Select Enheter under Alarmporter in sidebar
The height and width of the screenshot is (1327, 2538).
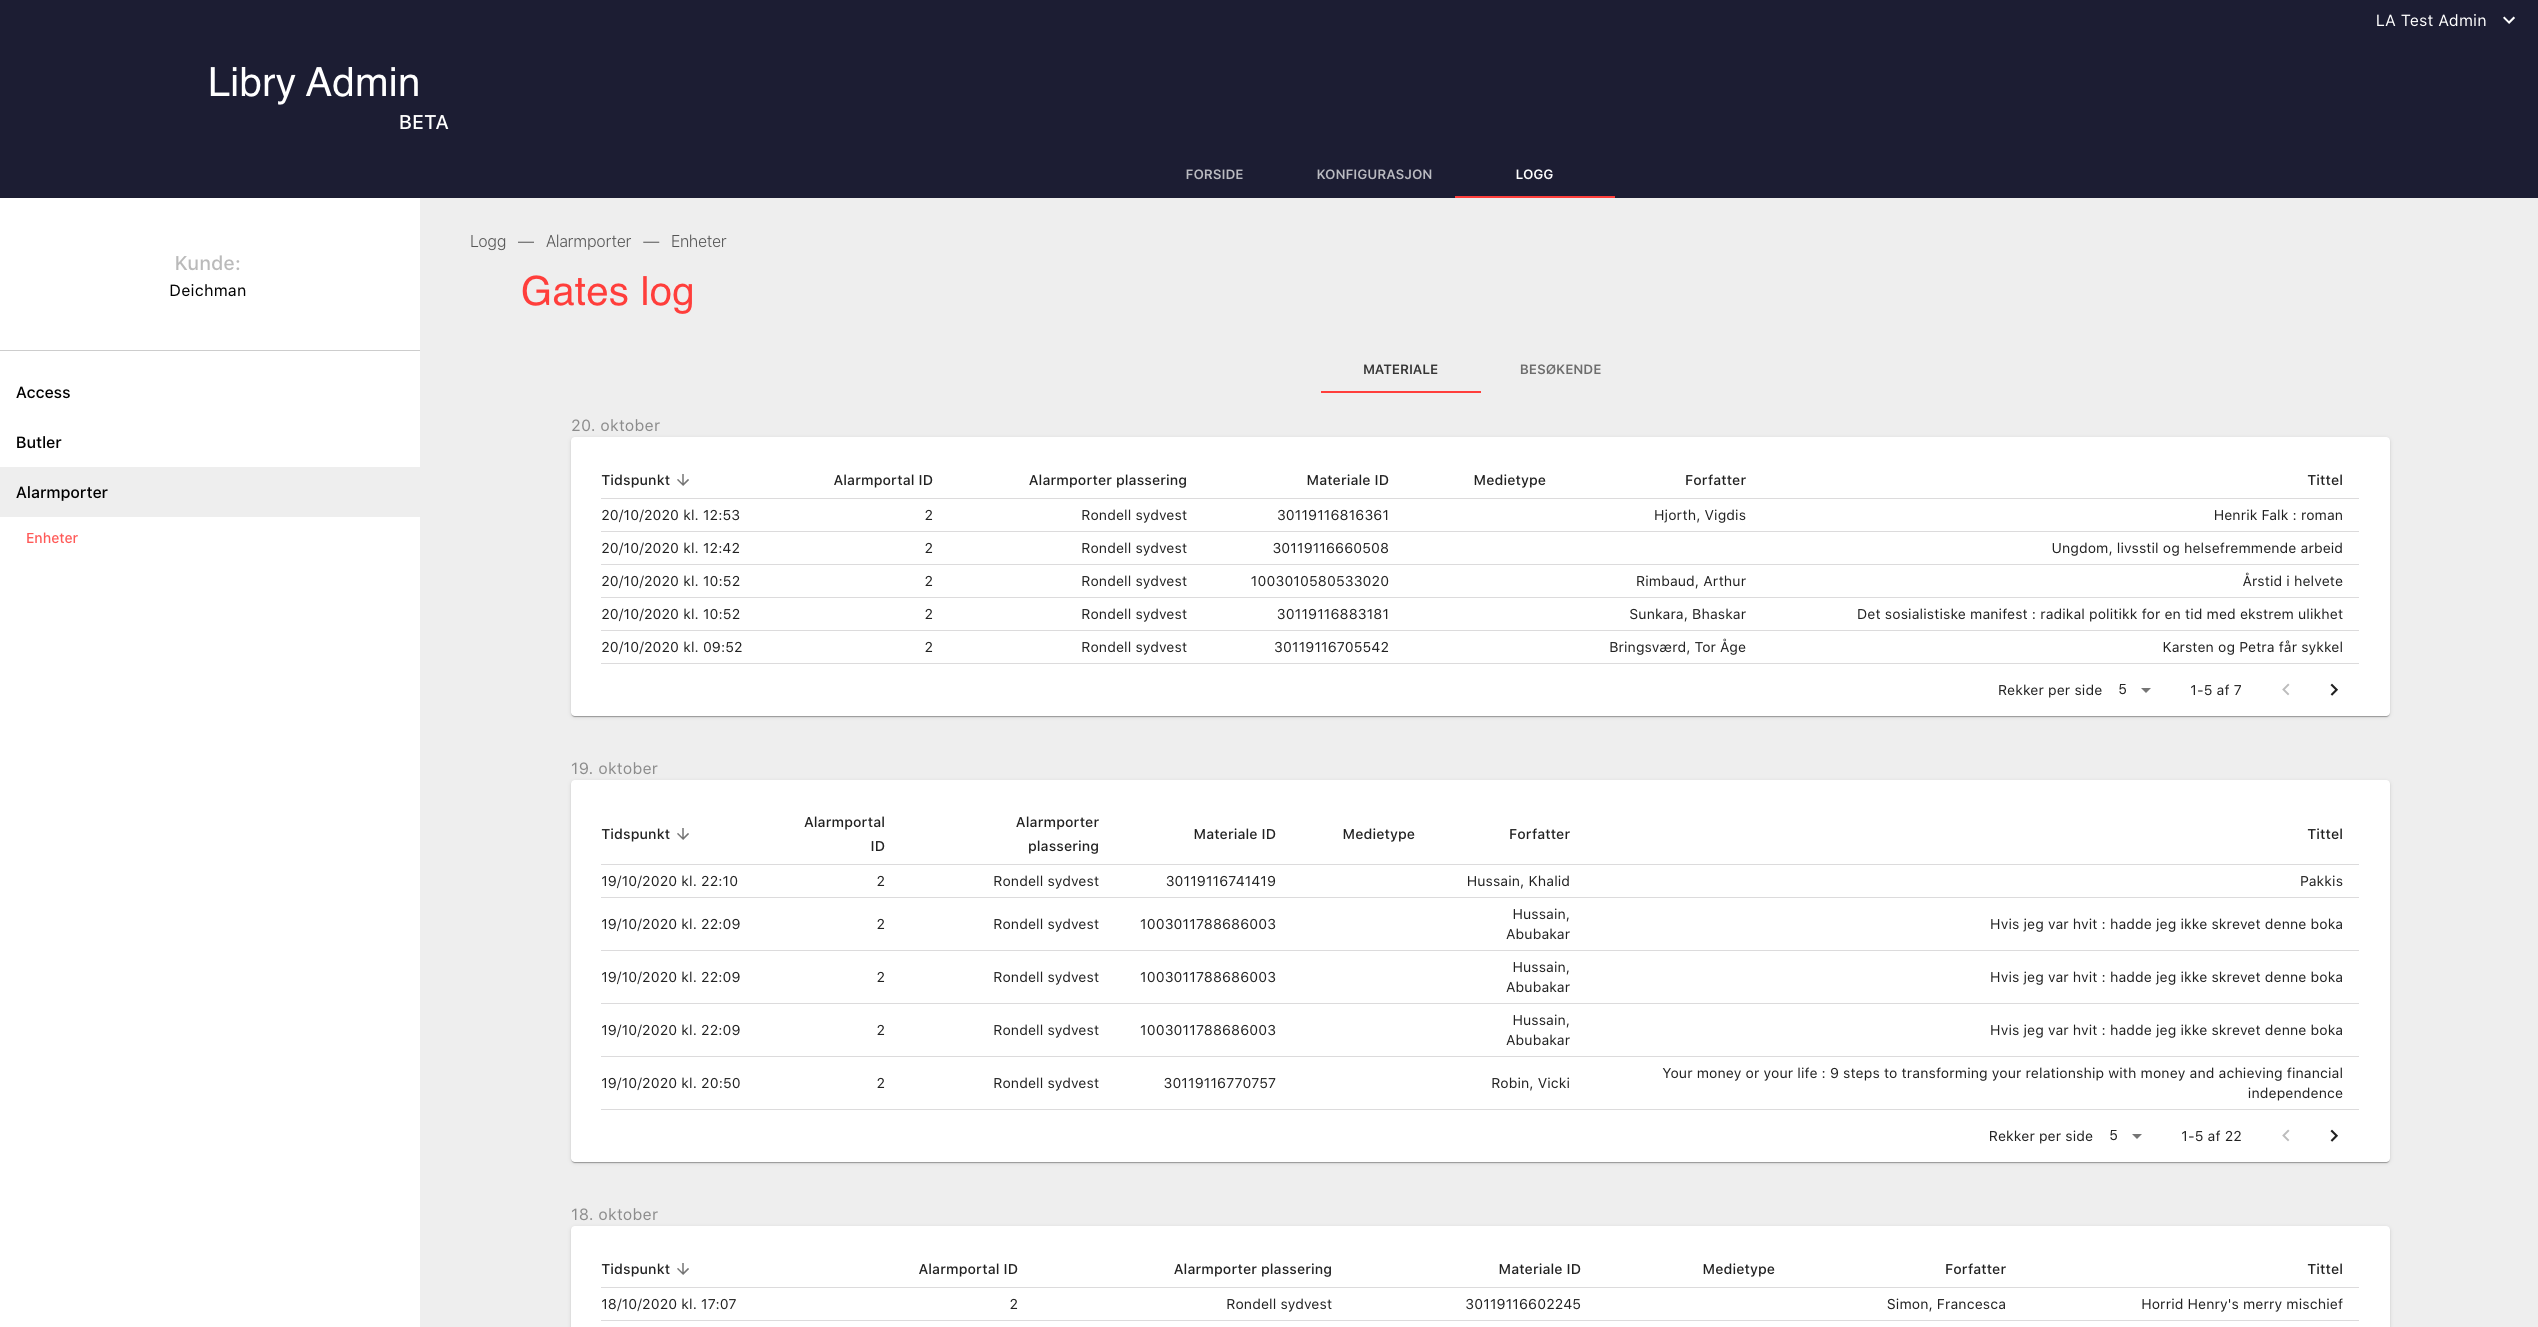click(52, 538)
